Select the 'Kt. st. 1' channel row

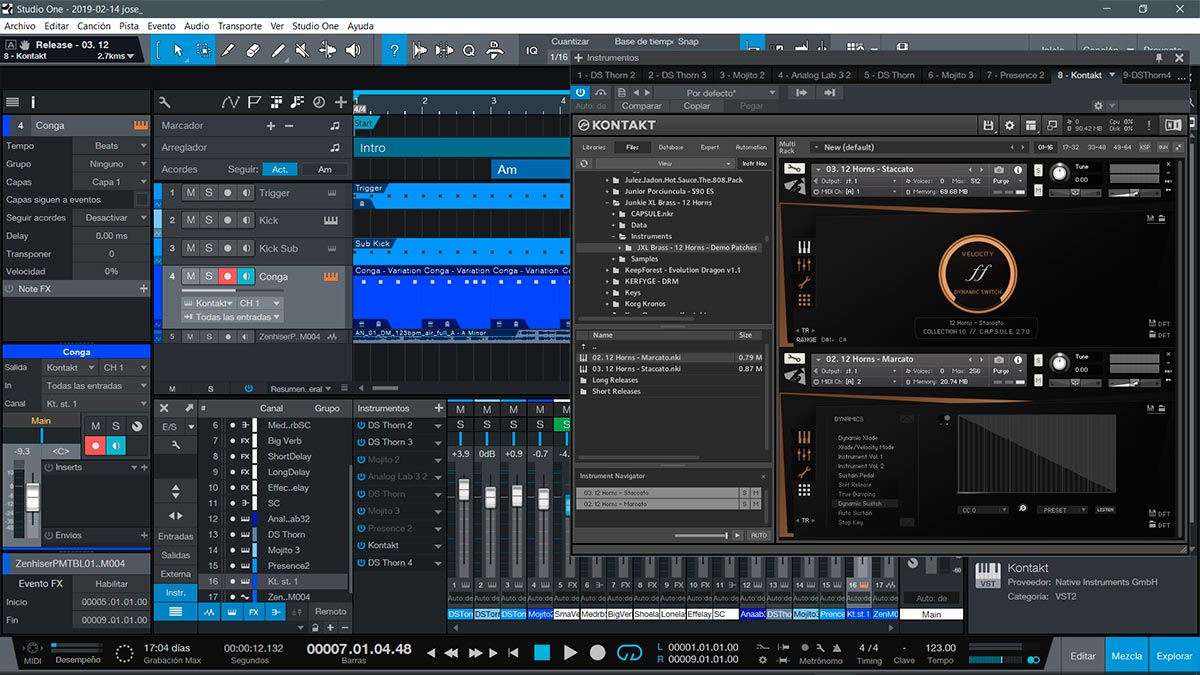click(274, 581)
